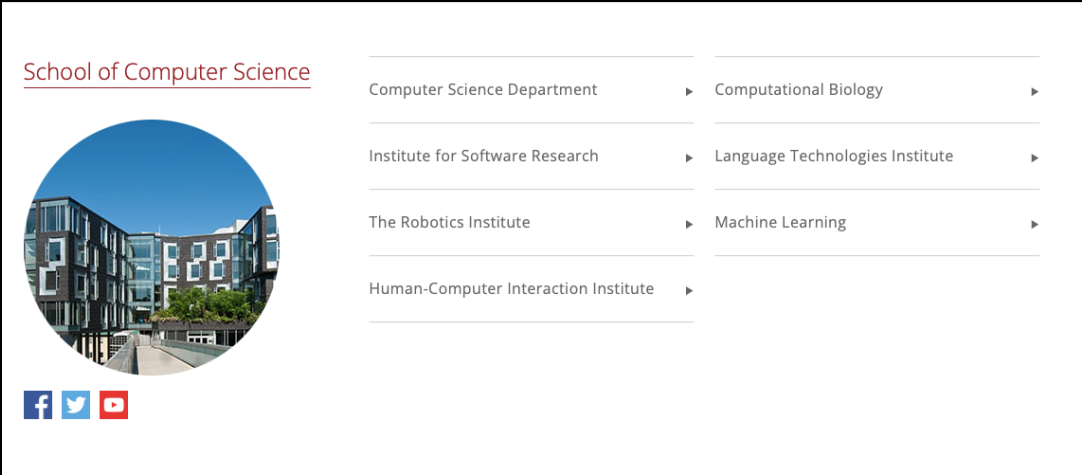
Task: Expand arrow beside Computer Science Department
Action: 689,91
